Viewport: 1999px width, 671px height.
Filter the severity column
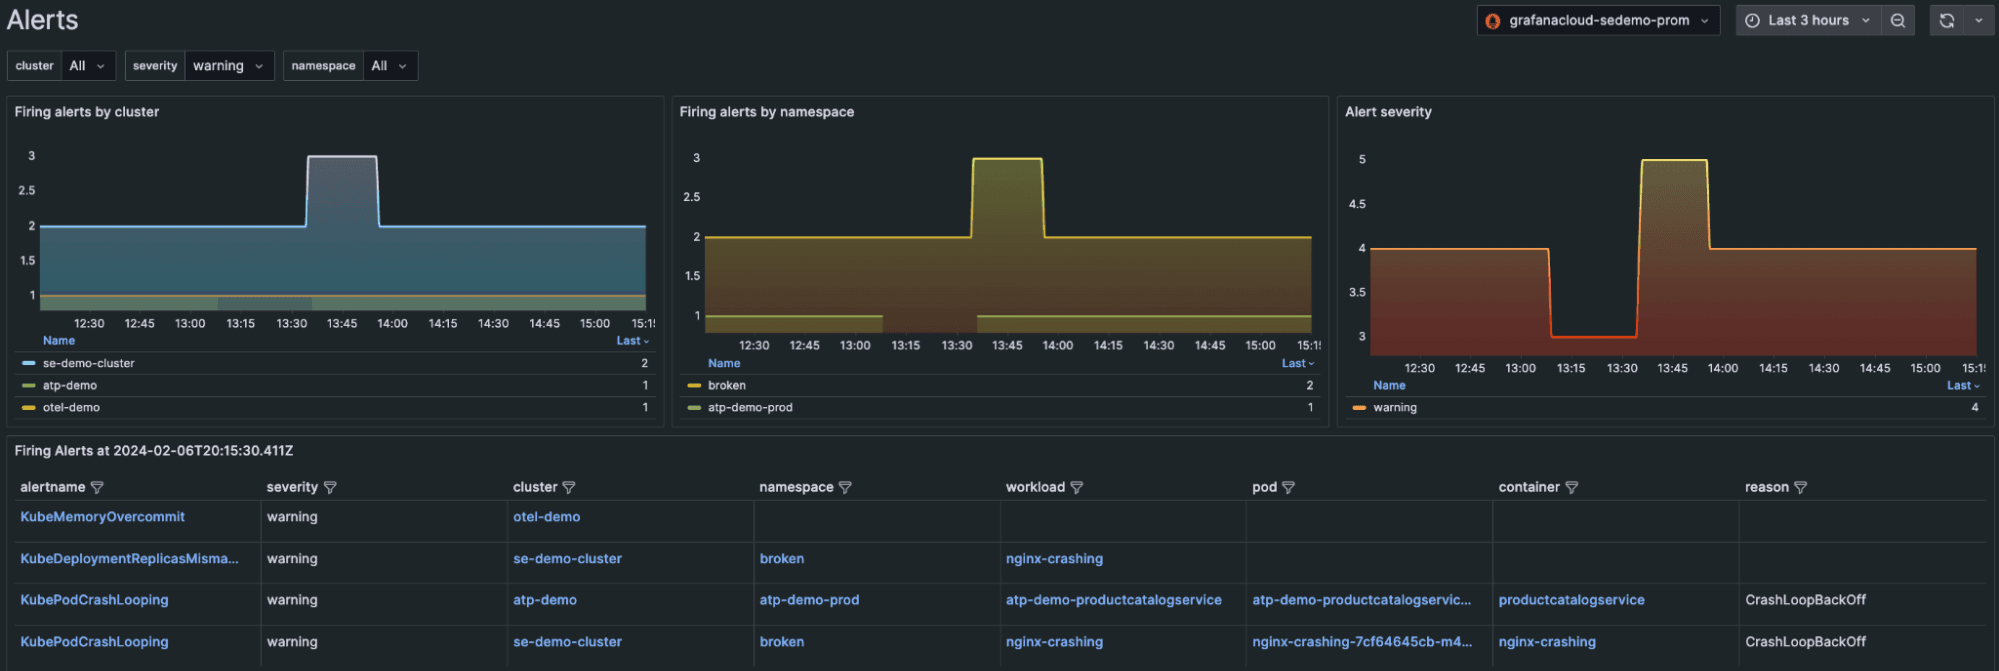click(x=330, y=488)
